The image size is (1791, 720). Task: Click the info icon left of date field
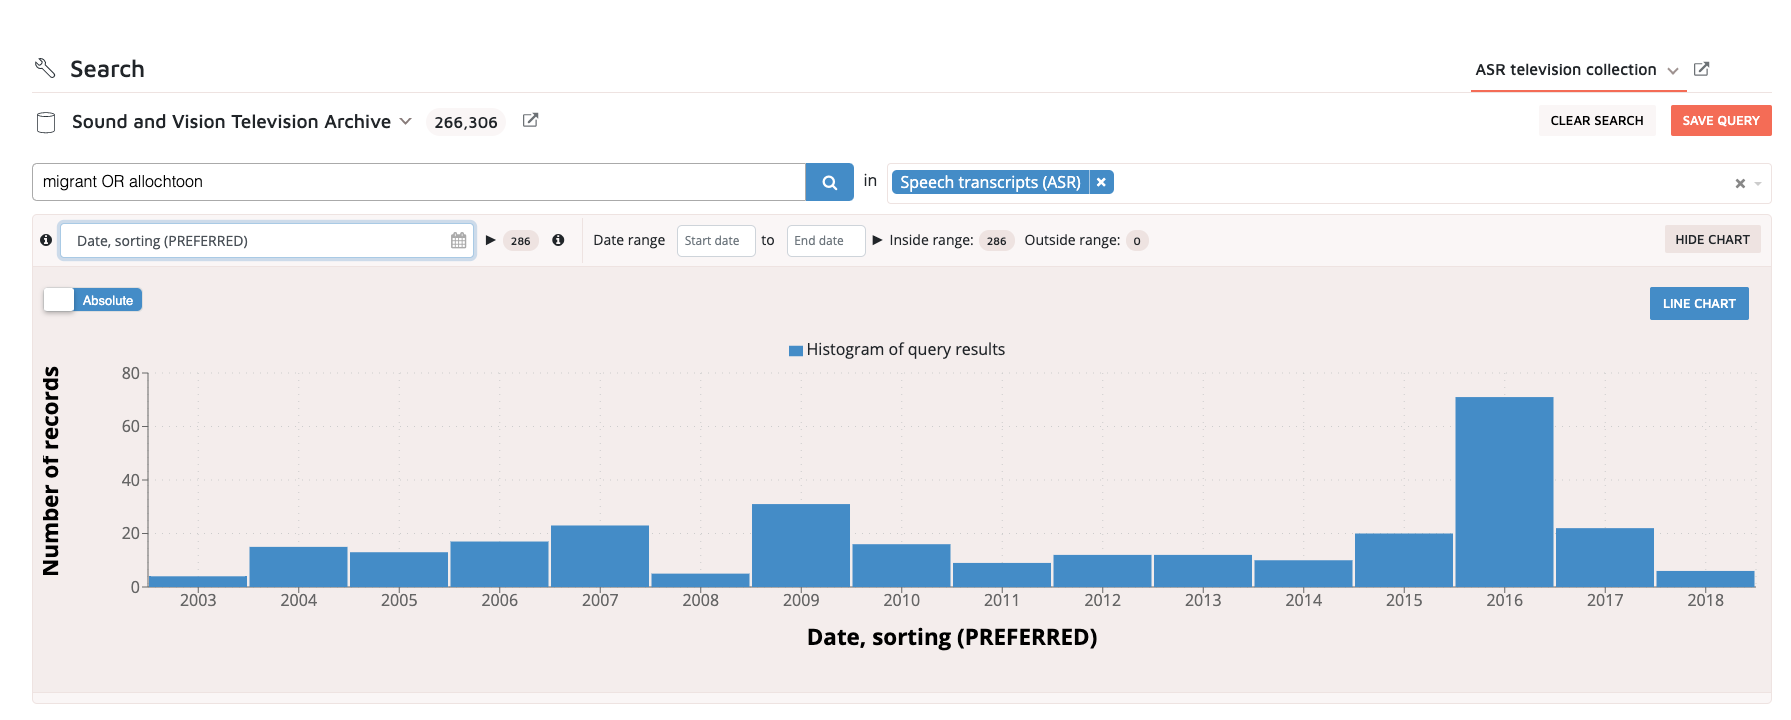(46, 240)
